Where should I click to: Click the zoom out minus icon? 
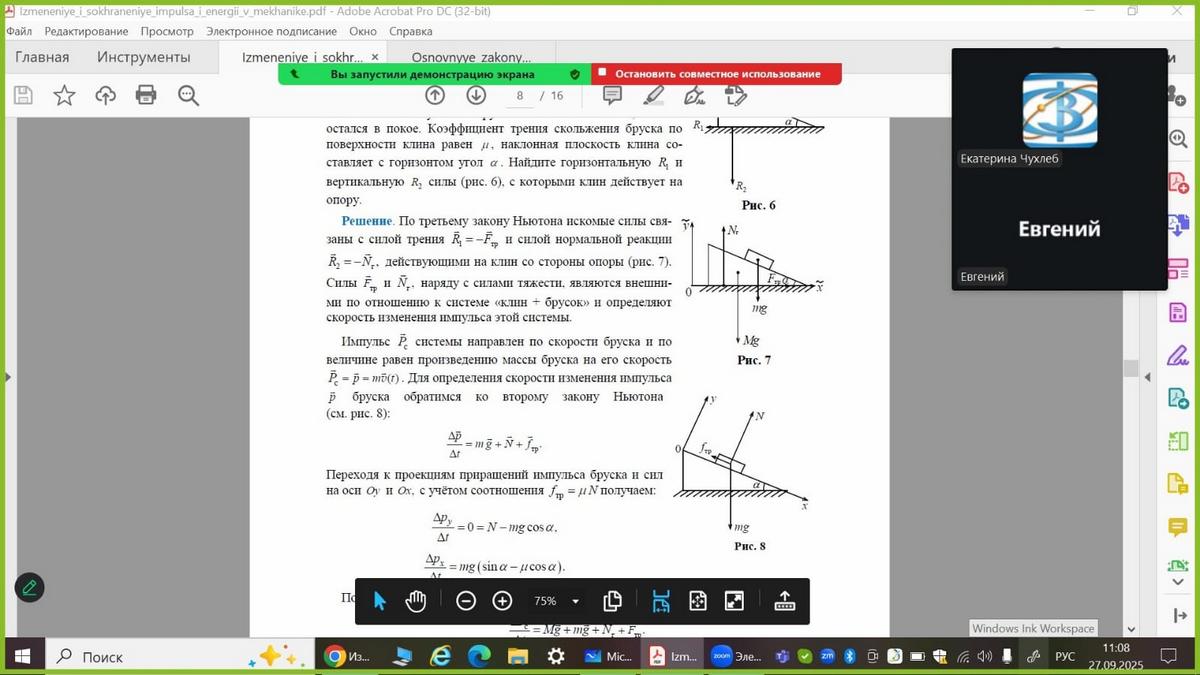(466, 601)
